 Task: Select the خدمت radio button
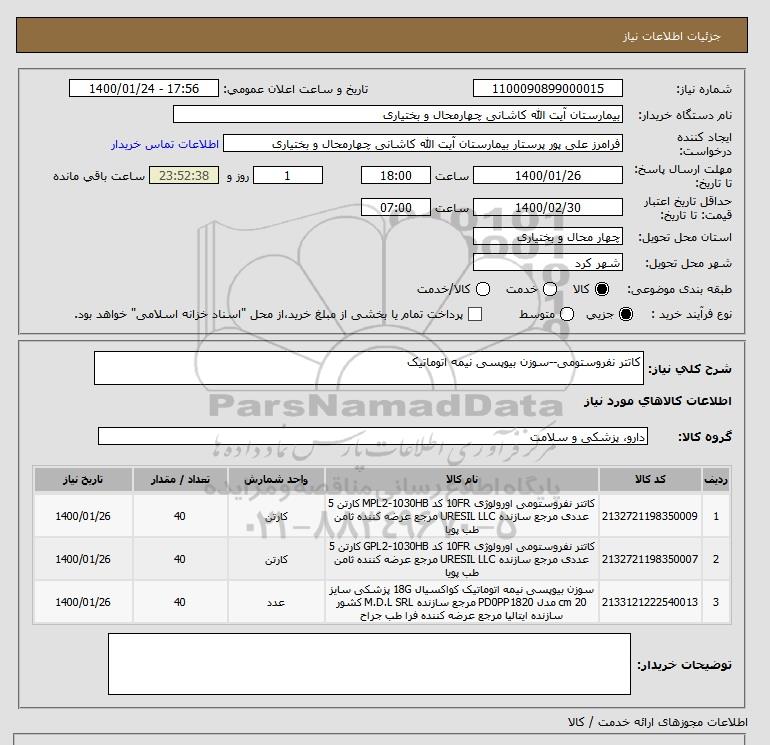(550, 289)
